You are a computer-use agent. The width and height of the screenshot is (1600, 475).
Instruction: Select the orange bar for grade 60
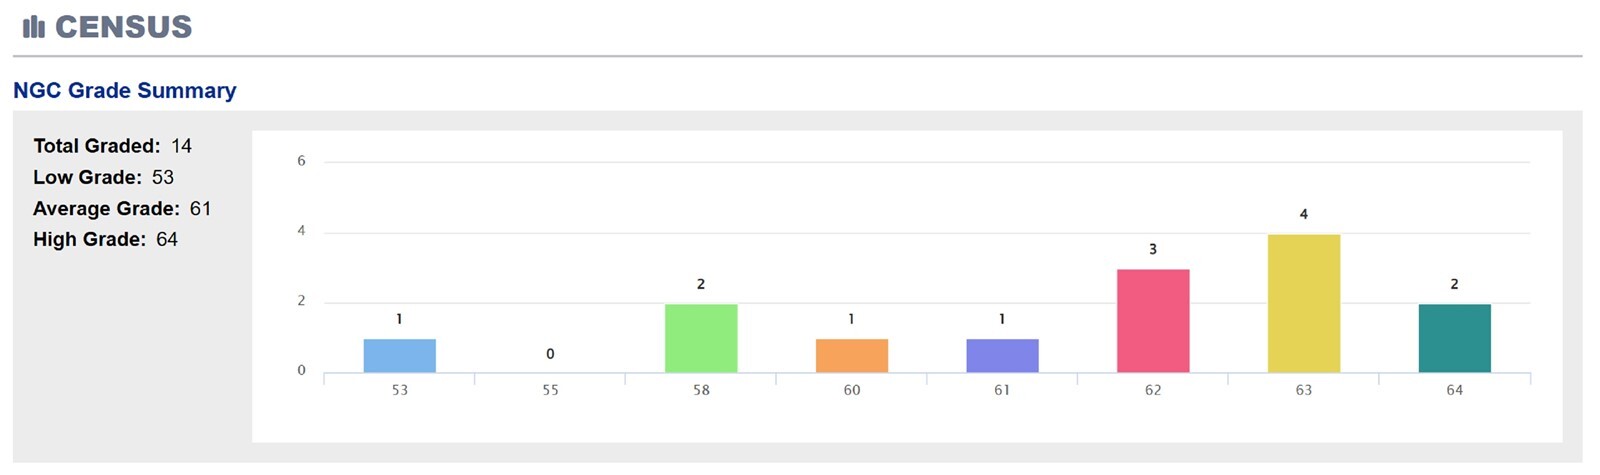852,356
